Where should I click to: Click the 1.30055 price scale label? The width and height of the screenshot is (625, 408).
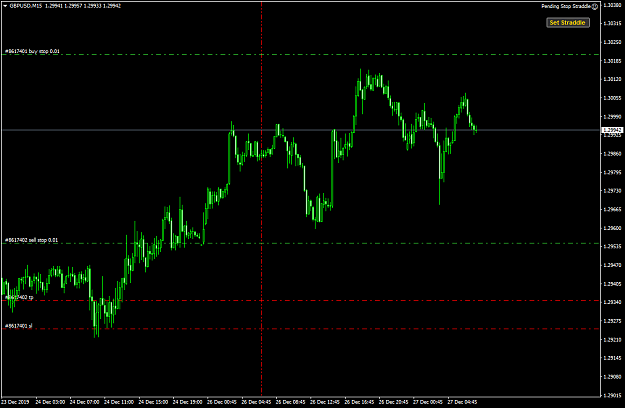pyautogui.click(x=612, y=98)
